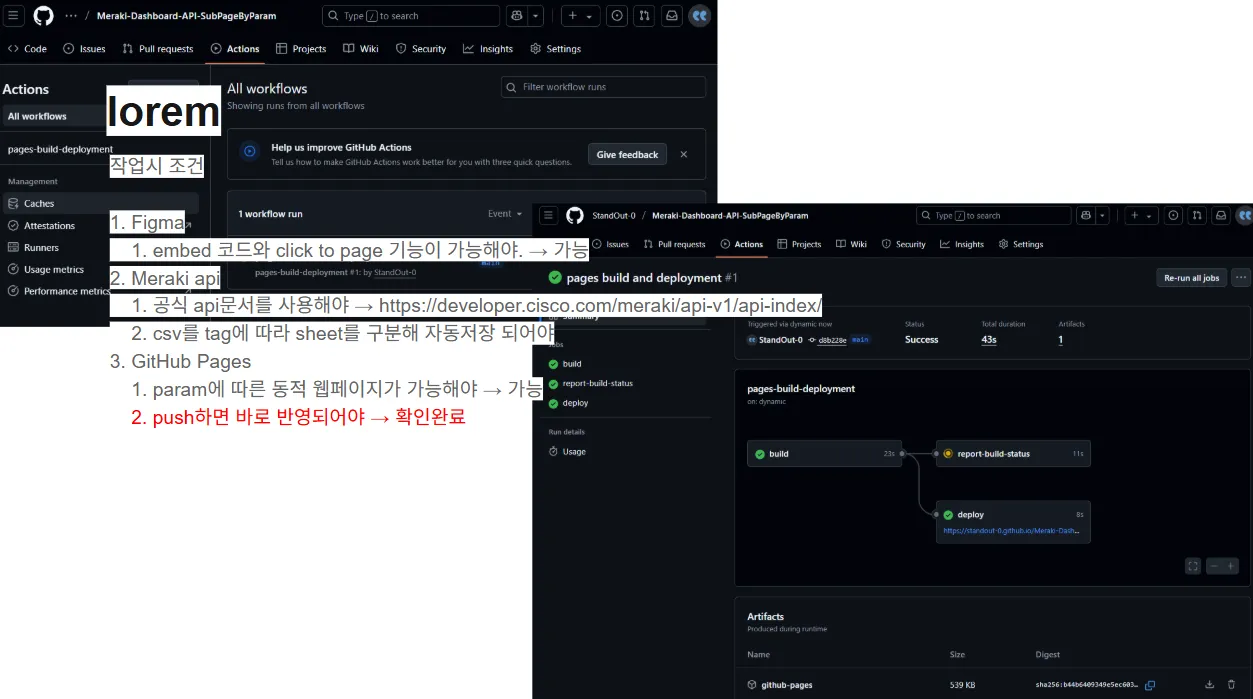Image resolution: width=1253 pixels, height=699 pixels.
Task: Open issues circle icon in right header
Action: pos(1174,215)
